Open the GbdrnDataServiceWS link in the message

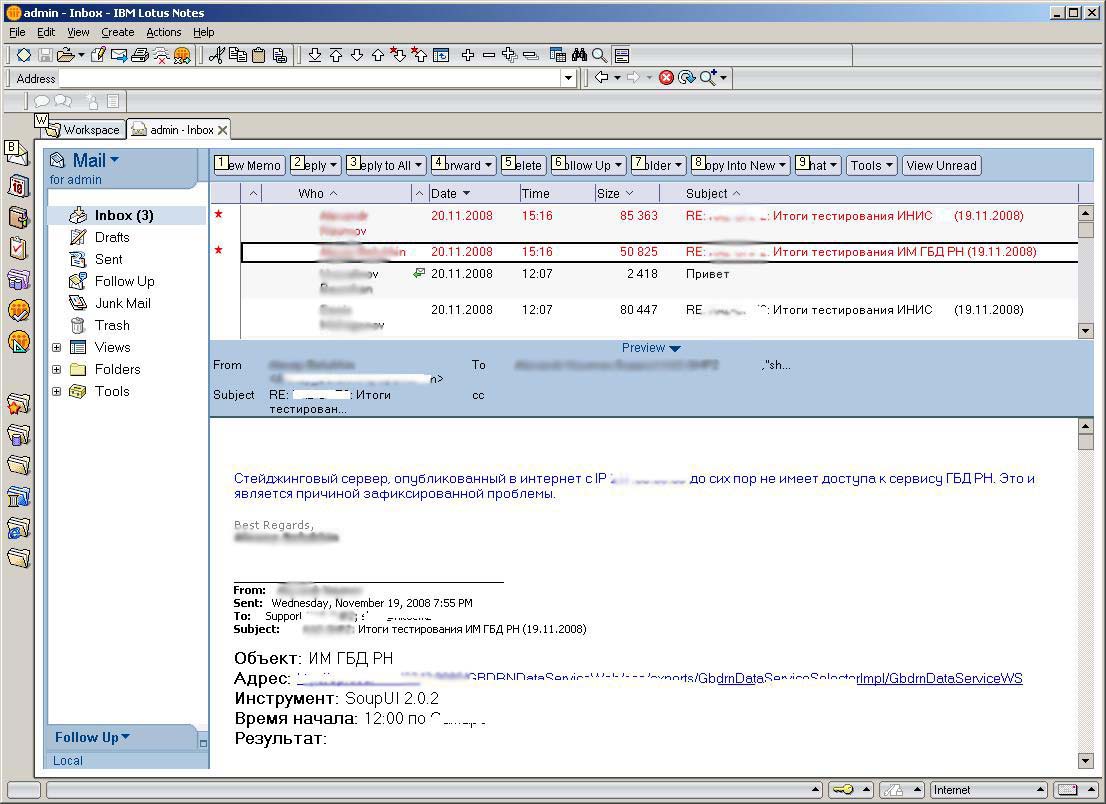pyautogui.click(x=955, y=678)
